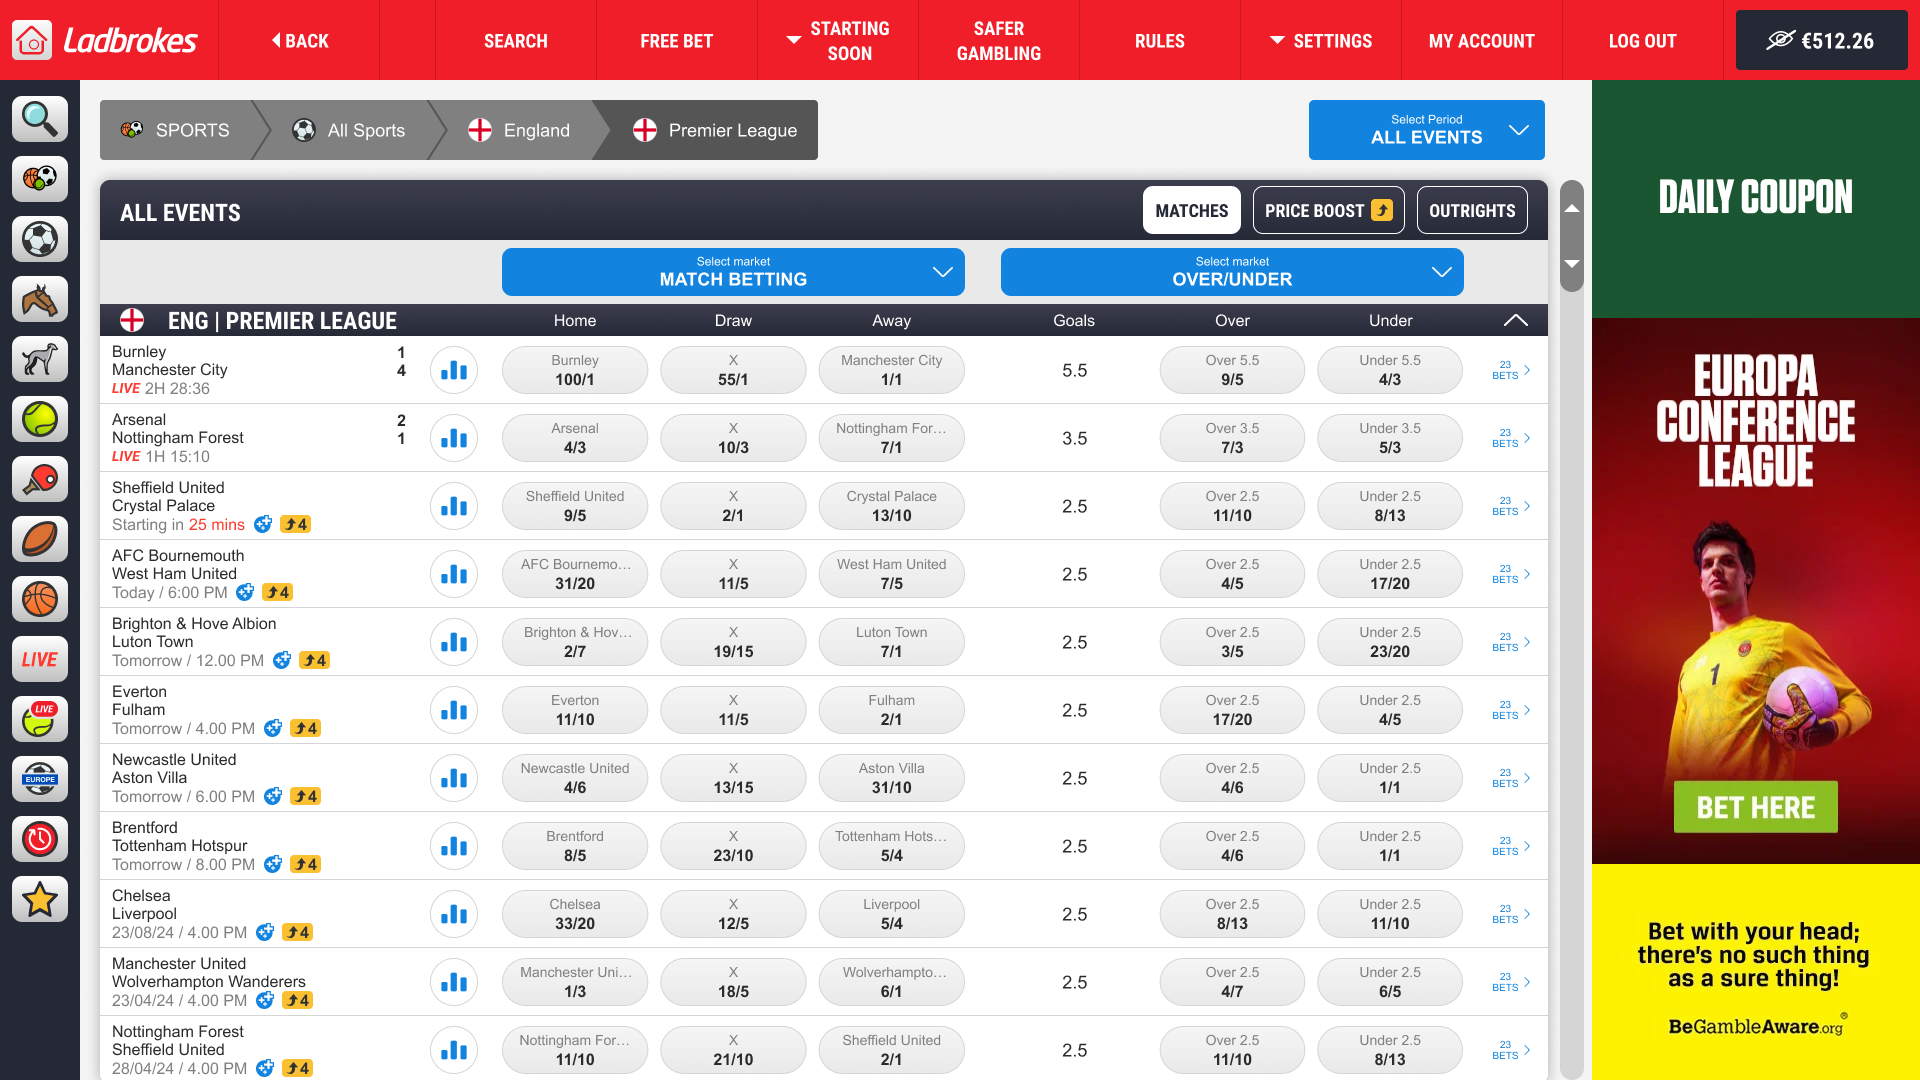Open the live tennis icon in sidebar
Image resolution: width=1920 pixels, height=1080 pixels.
pos(40,719)
